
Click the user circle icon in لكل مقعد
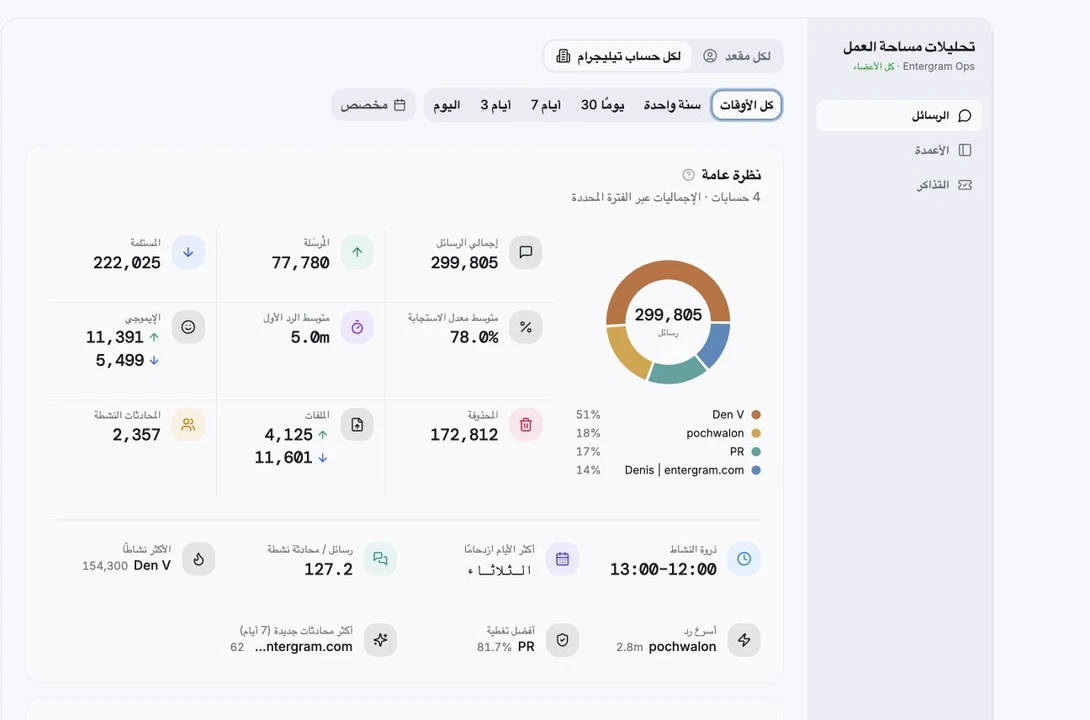pos(710,56)
